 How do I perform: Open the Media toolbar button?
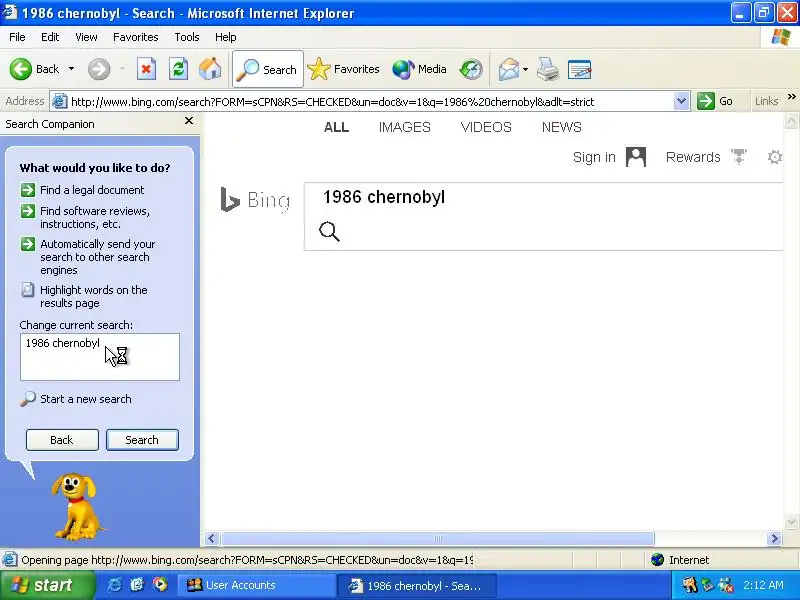click(x=419, y=69)
